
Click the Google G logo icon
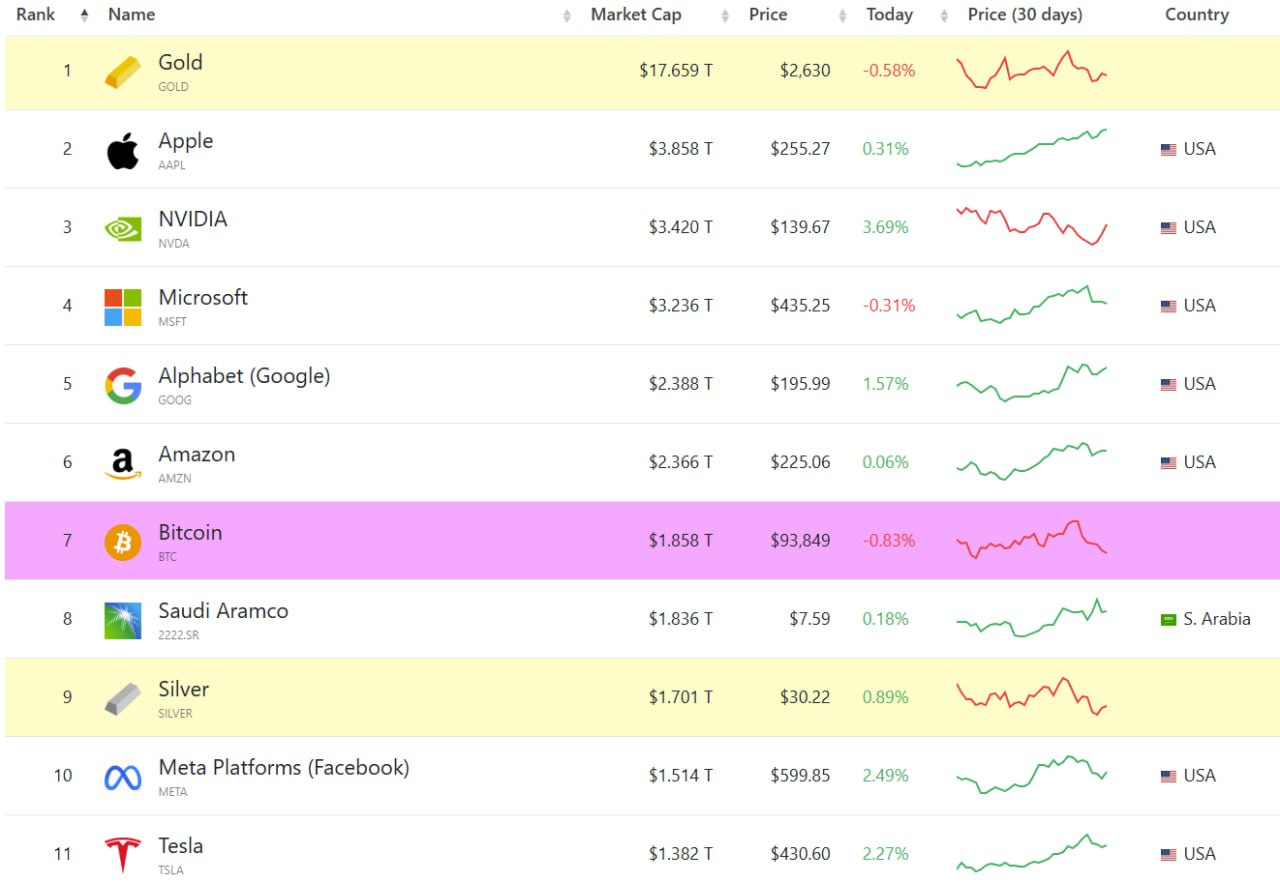(123, 385)
